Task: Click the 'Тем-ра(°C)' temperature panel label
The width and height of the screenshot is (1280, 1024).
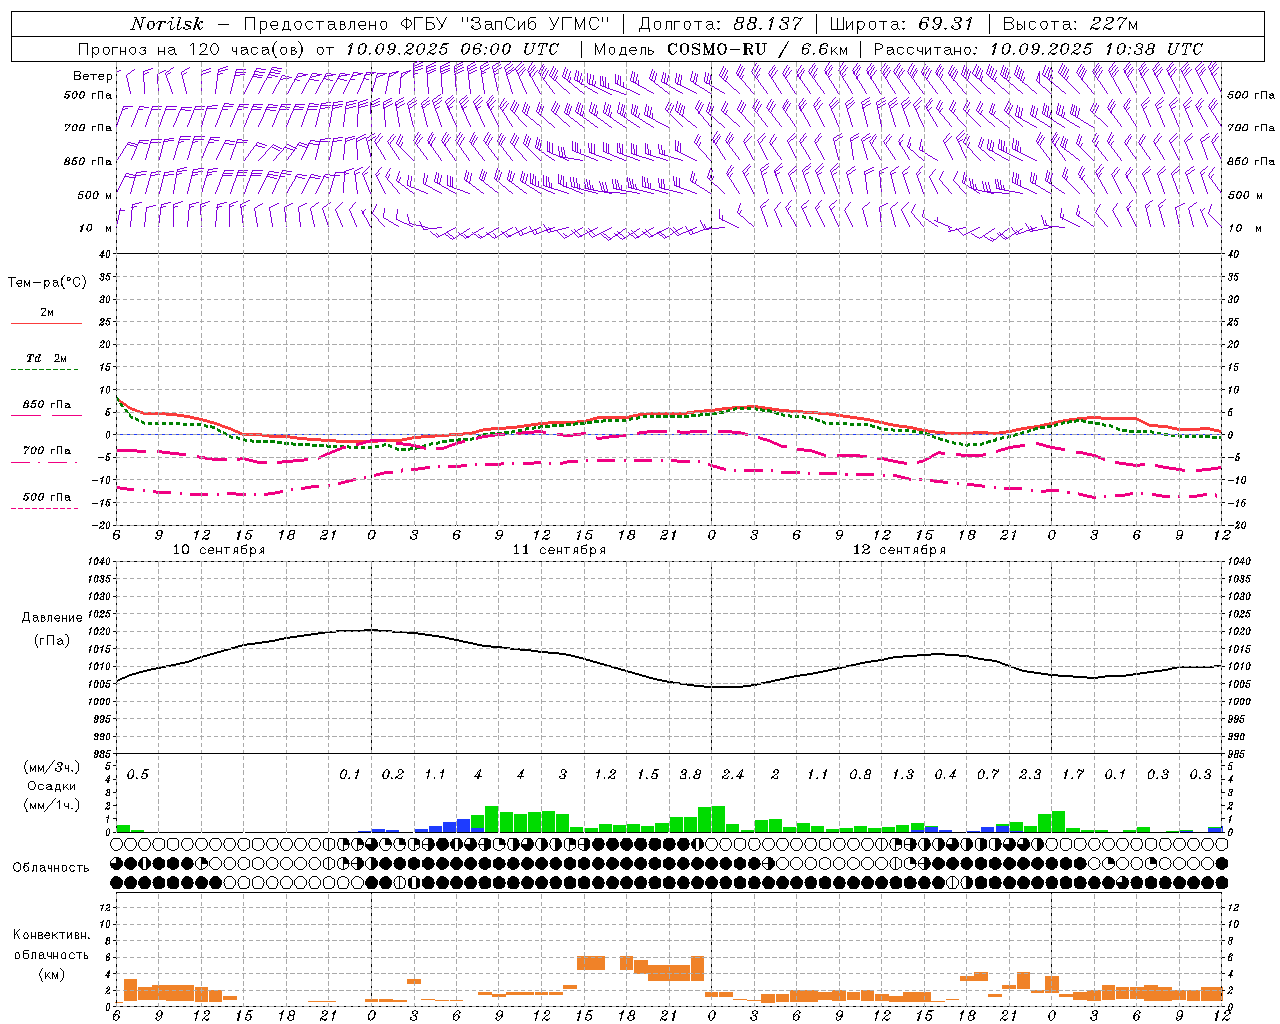Action: pyautogui.click(x=47, y=283)
